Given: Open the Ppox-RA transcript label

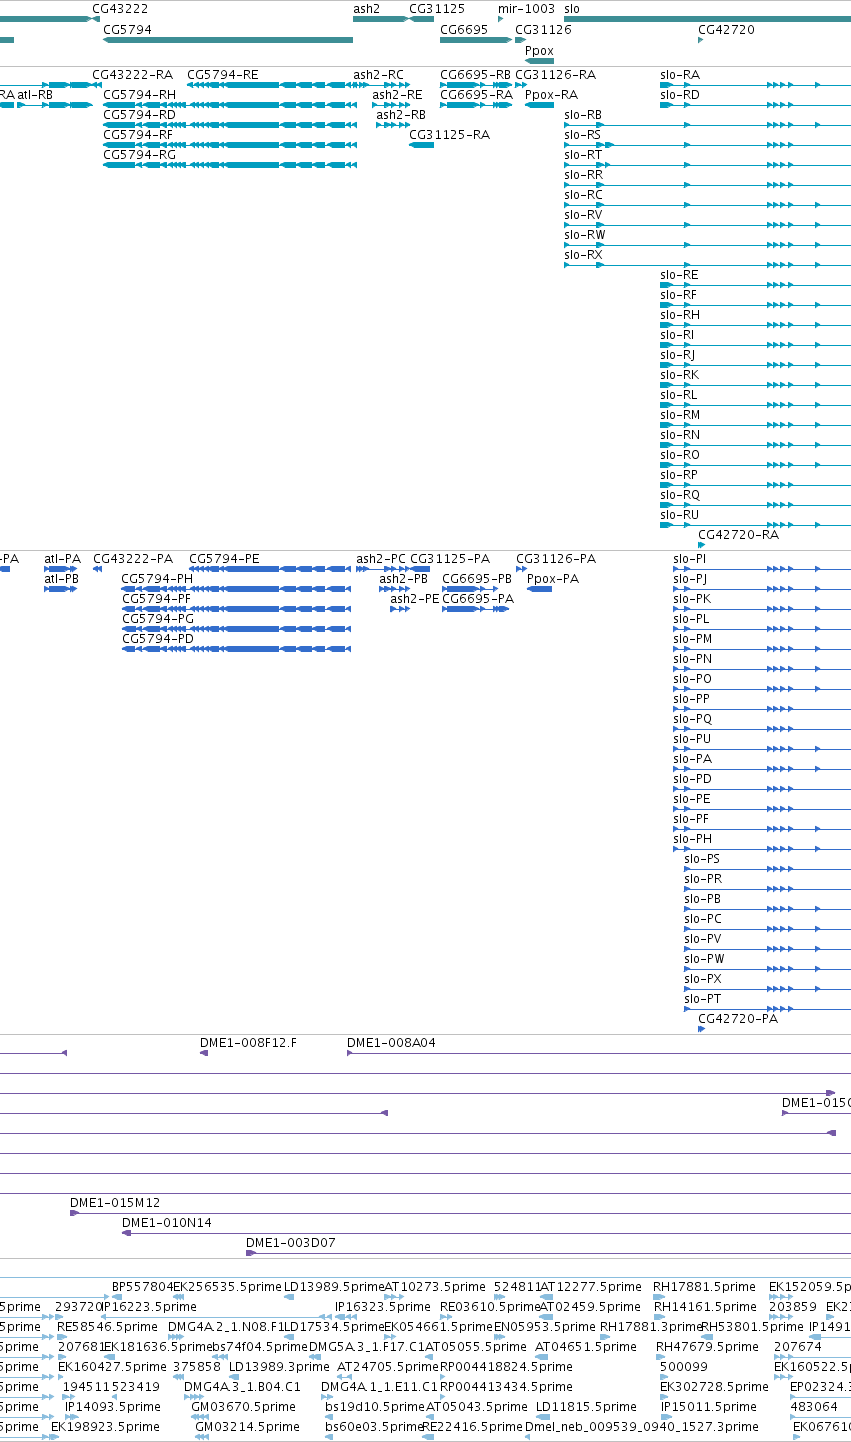Looking at the screenshot, I should (551, 95).
